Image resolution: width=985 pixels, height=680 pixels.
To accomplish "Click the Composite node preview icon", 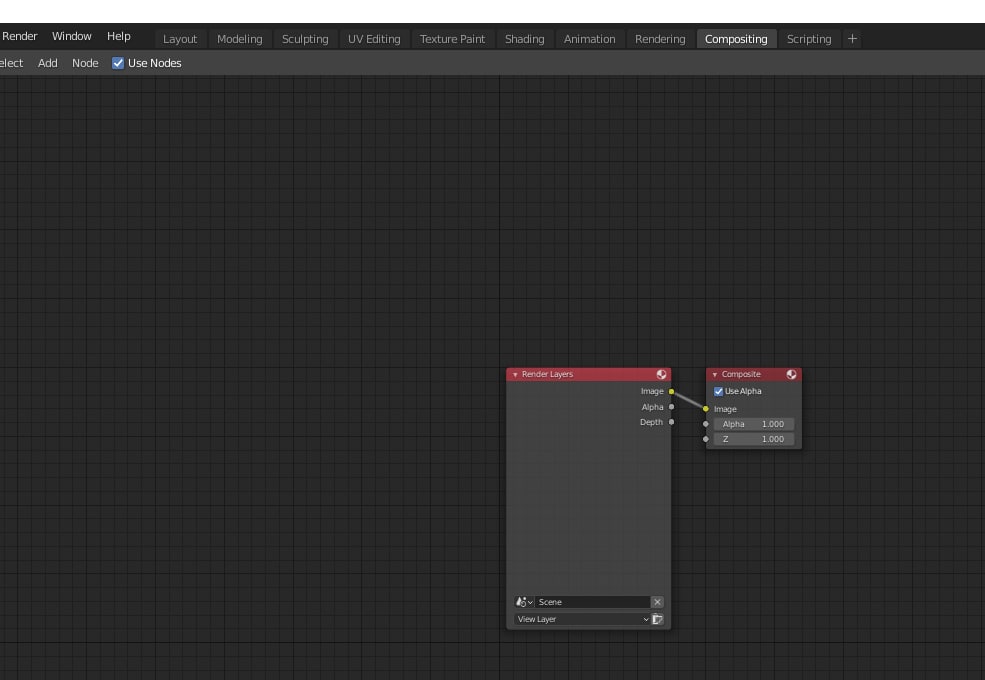I will point(791,375).
